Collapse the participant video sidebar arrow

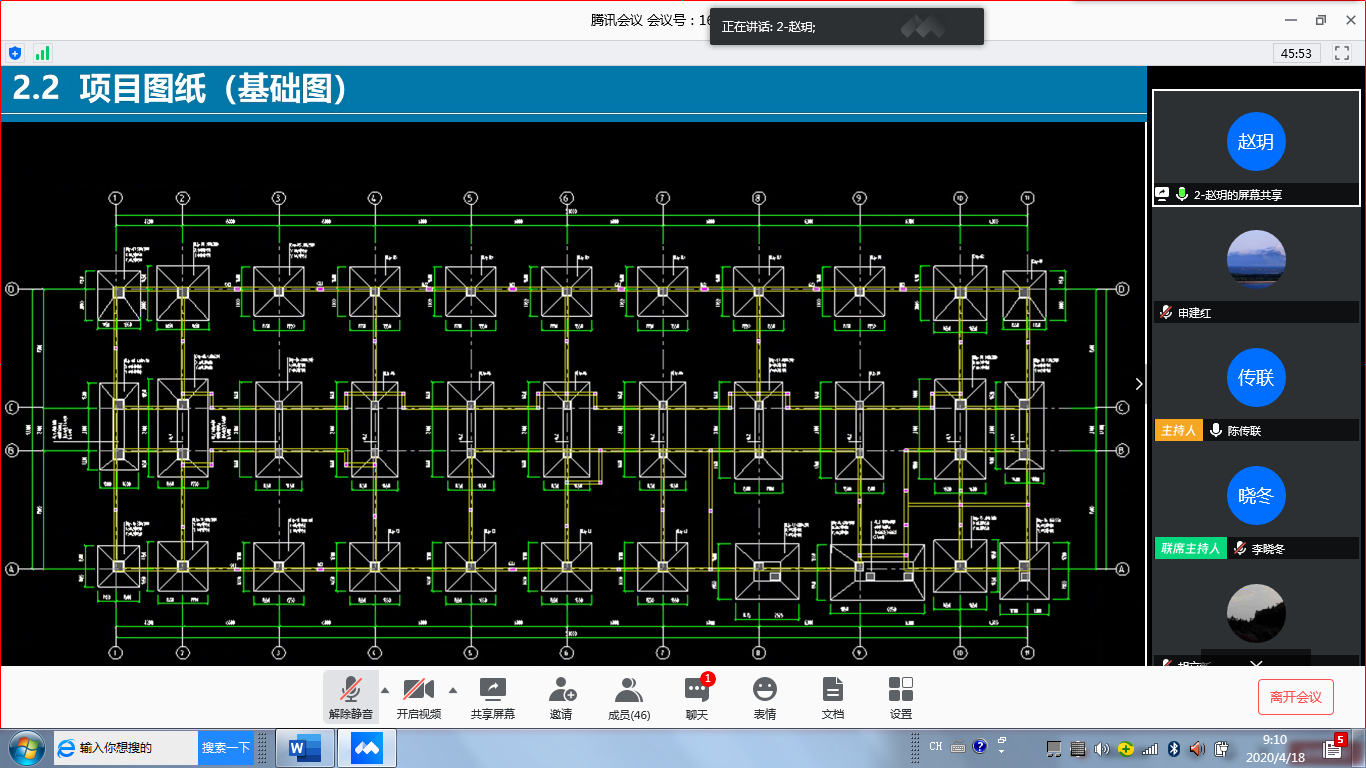click(x=1138, y=384)
